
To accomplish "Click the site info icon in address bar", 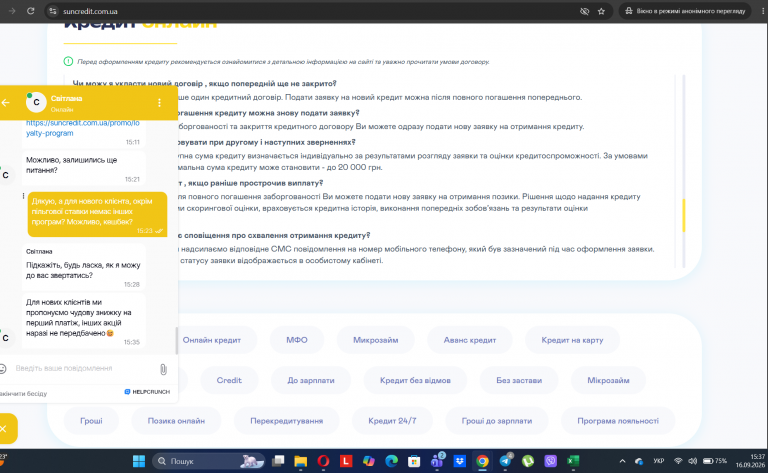I will [53, 11].
